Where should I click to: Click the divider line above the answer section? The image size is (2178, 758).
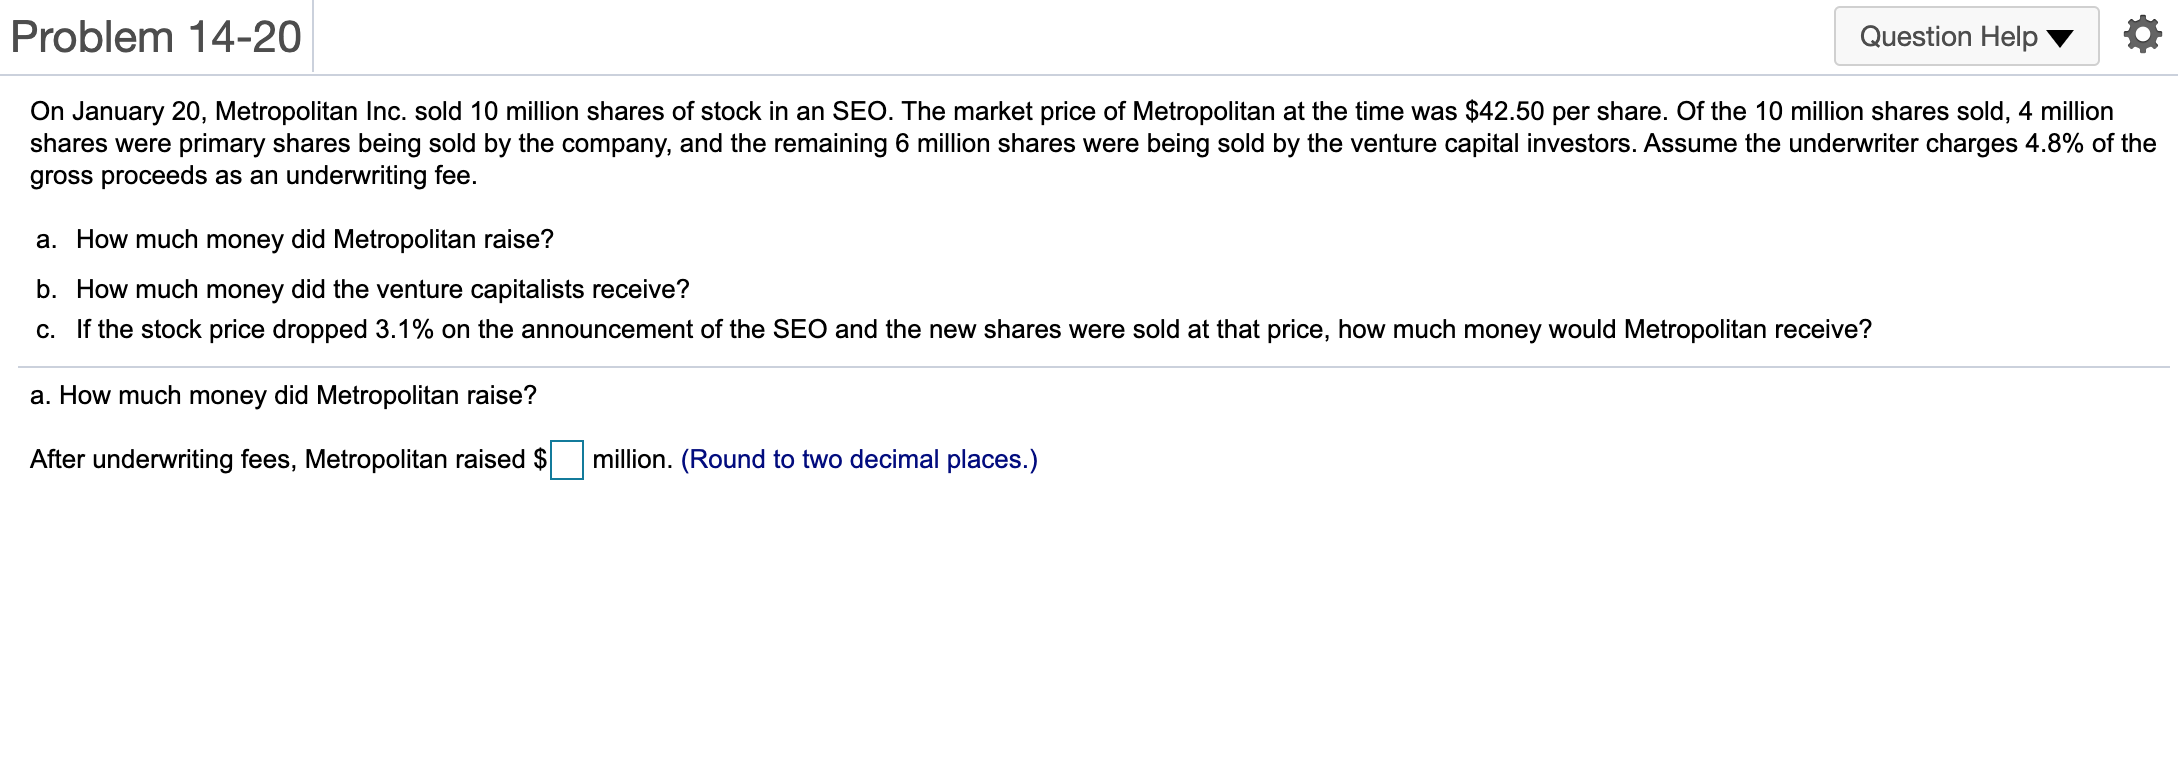(1092, 367)
